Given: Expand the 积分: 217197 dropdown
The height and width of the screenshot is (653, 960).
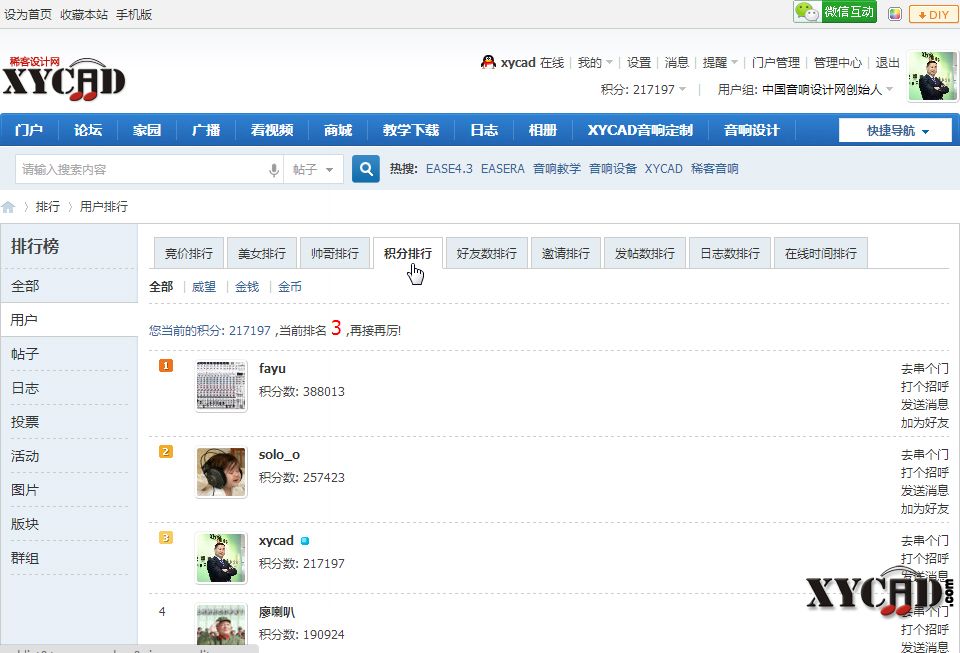Looking at the screenshot, I should 643,89.
